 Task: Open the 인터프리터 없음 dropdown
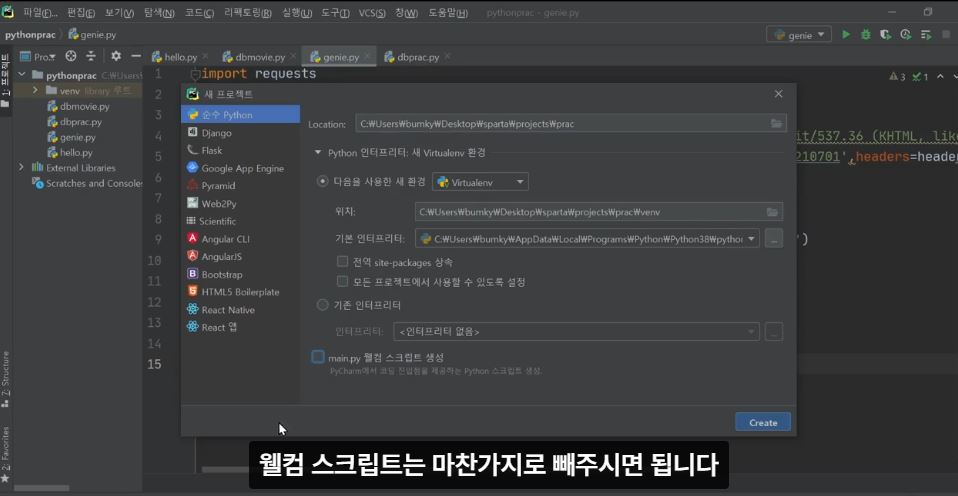click(576, 332)
